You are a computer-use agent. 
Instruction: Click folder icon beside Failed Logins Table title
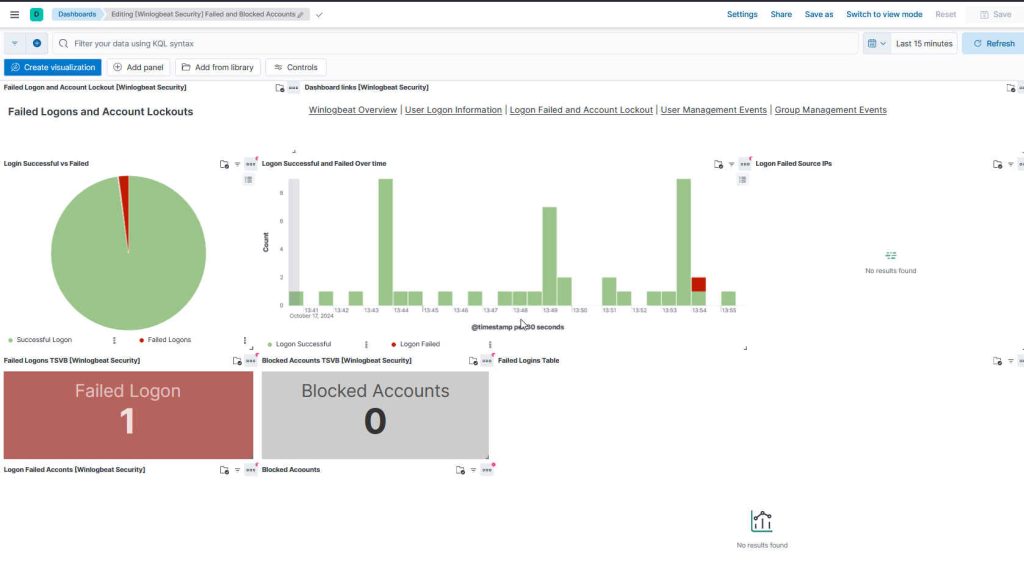pos(997,361)
